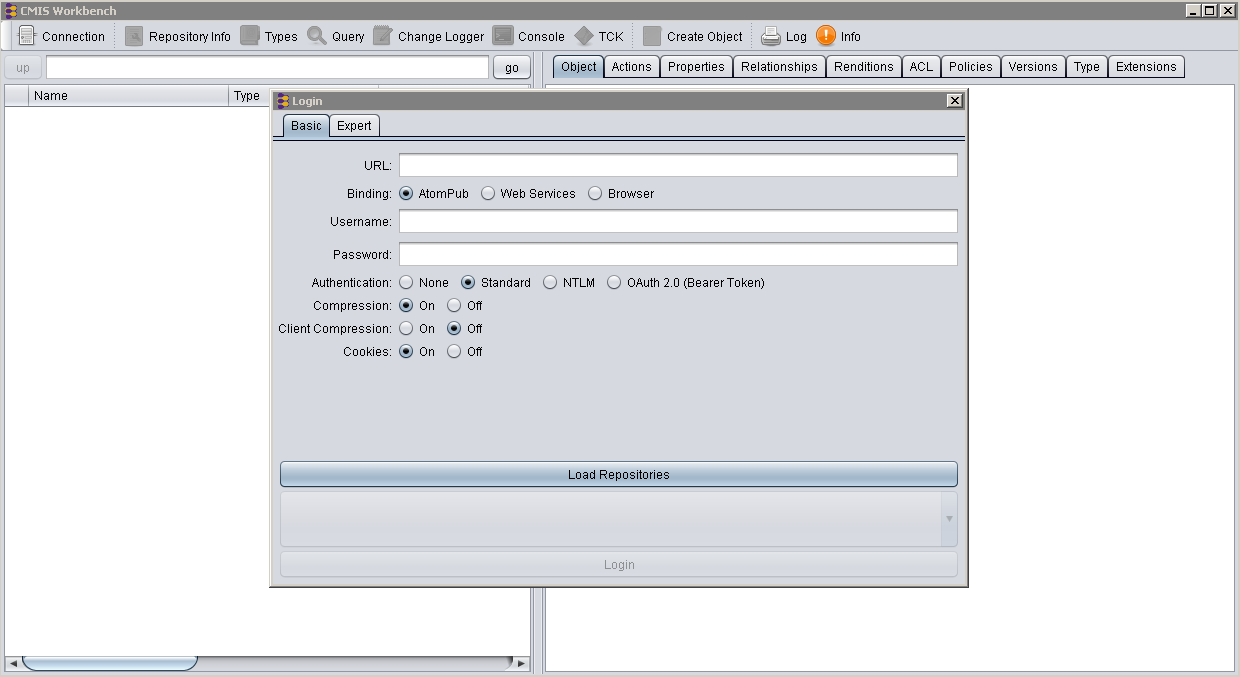Click the horizontal scrollbar thumb in folder list
This screenshot has height=677, width=1240.
pos(110,663)
